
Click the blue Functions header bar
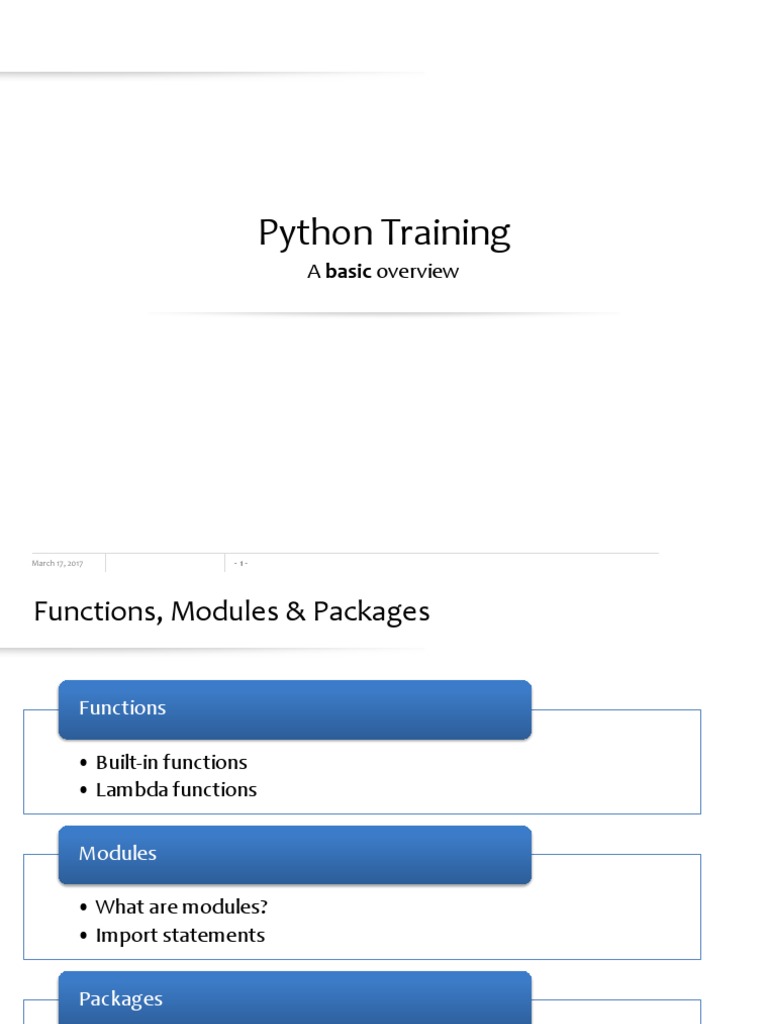(294, 709)
